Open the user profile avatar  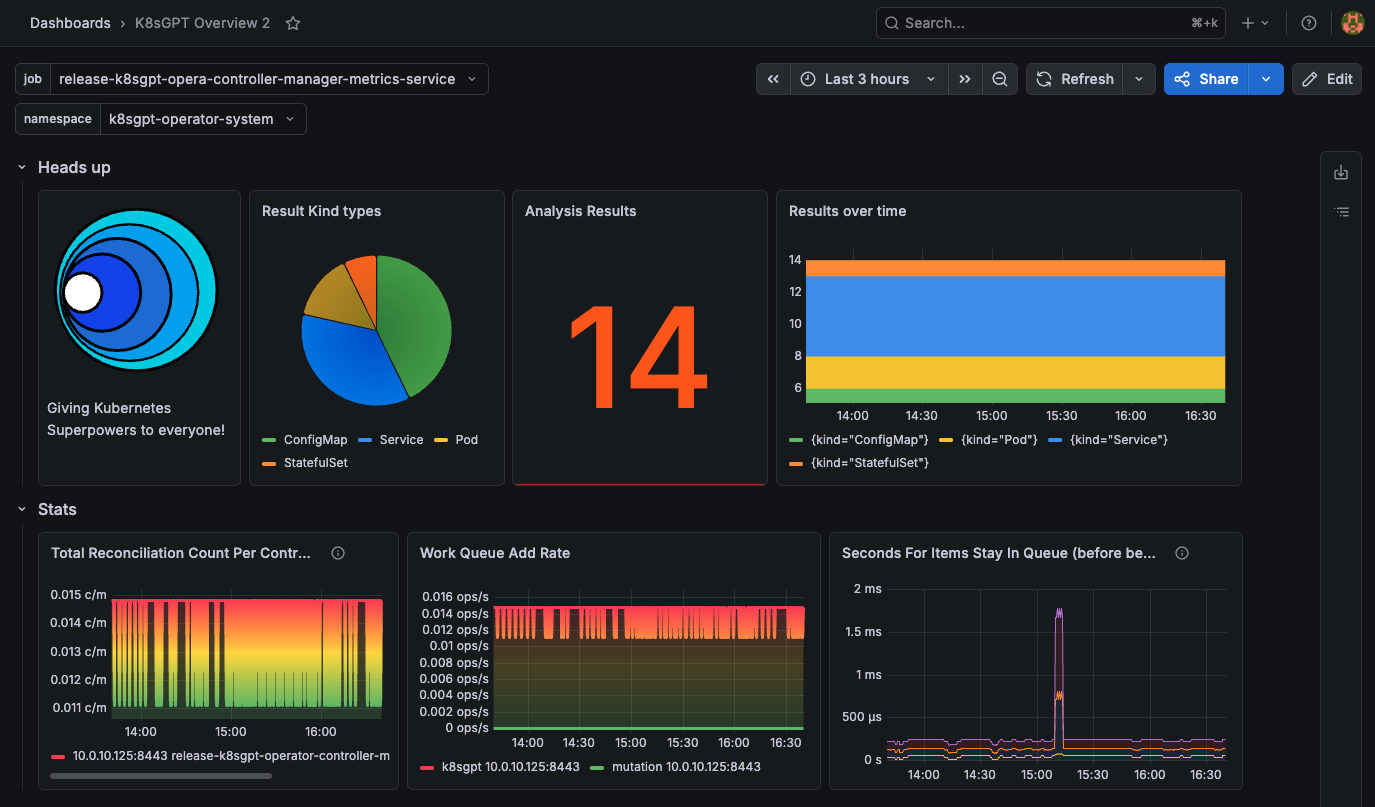[x=1353, y=23]
